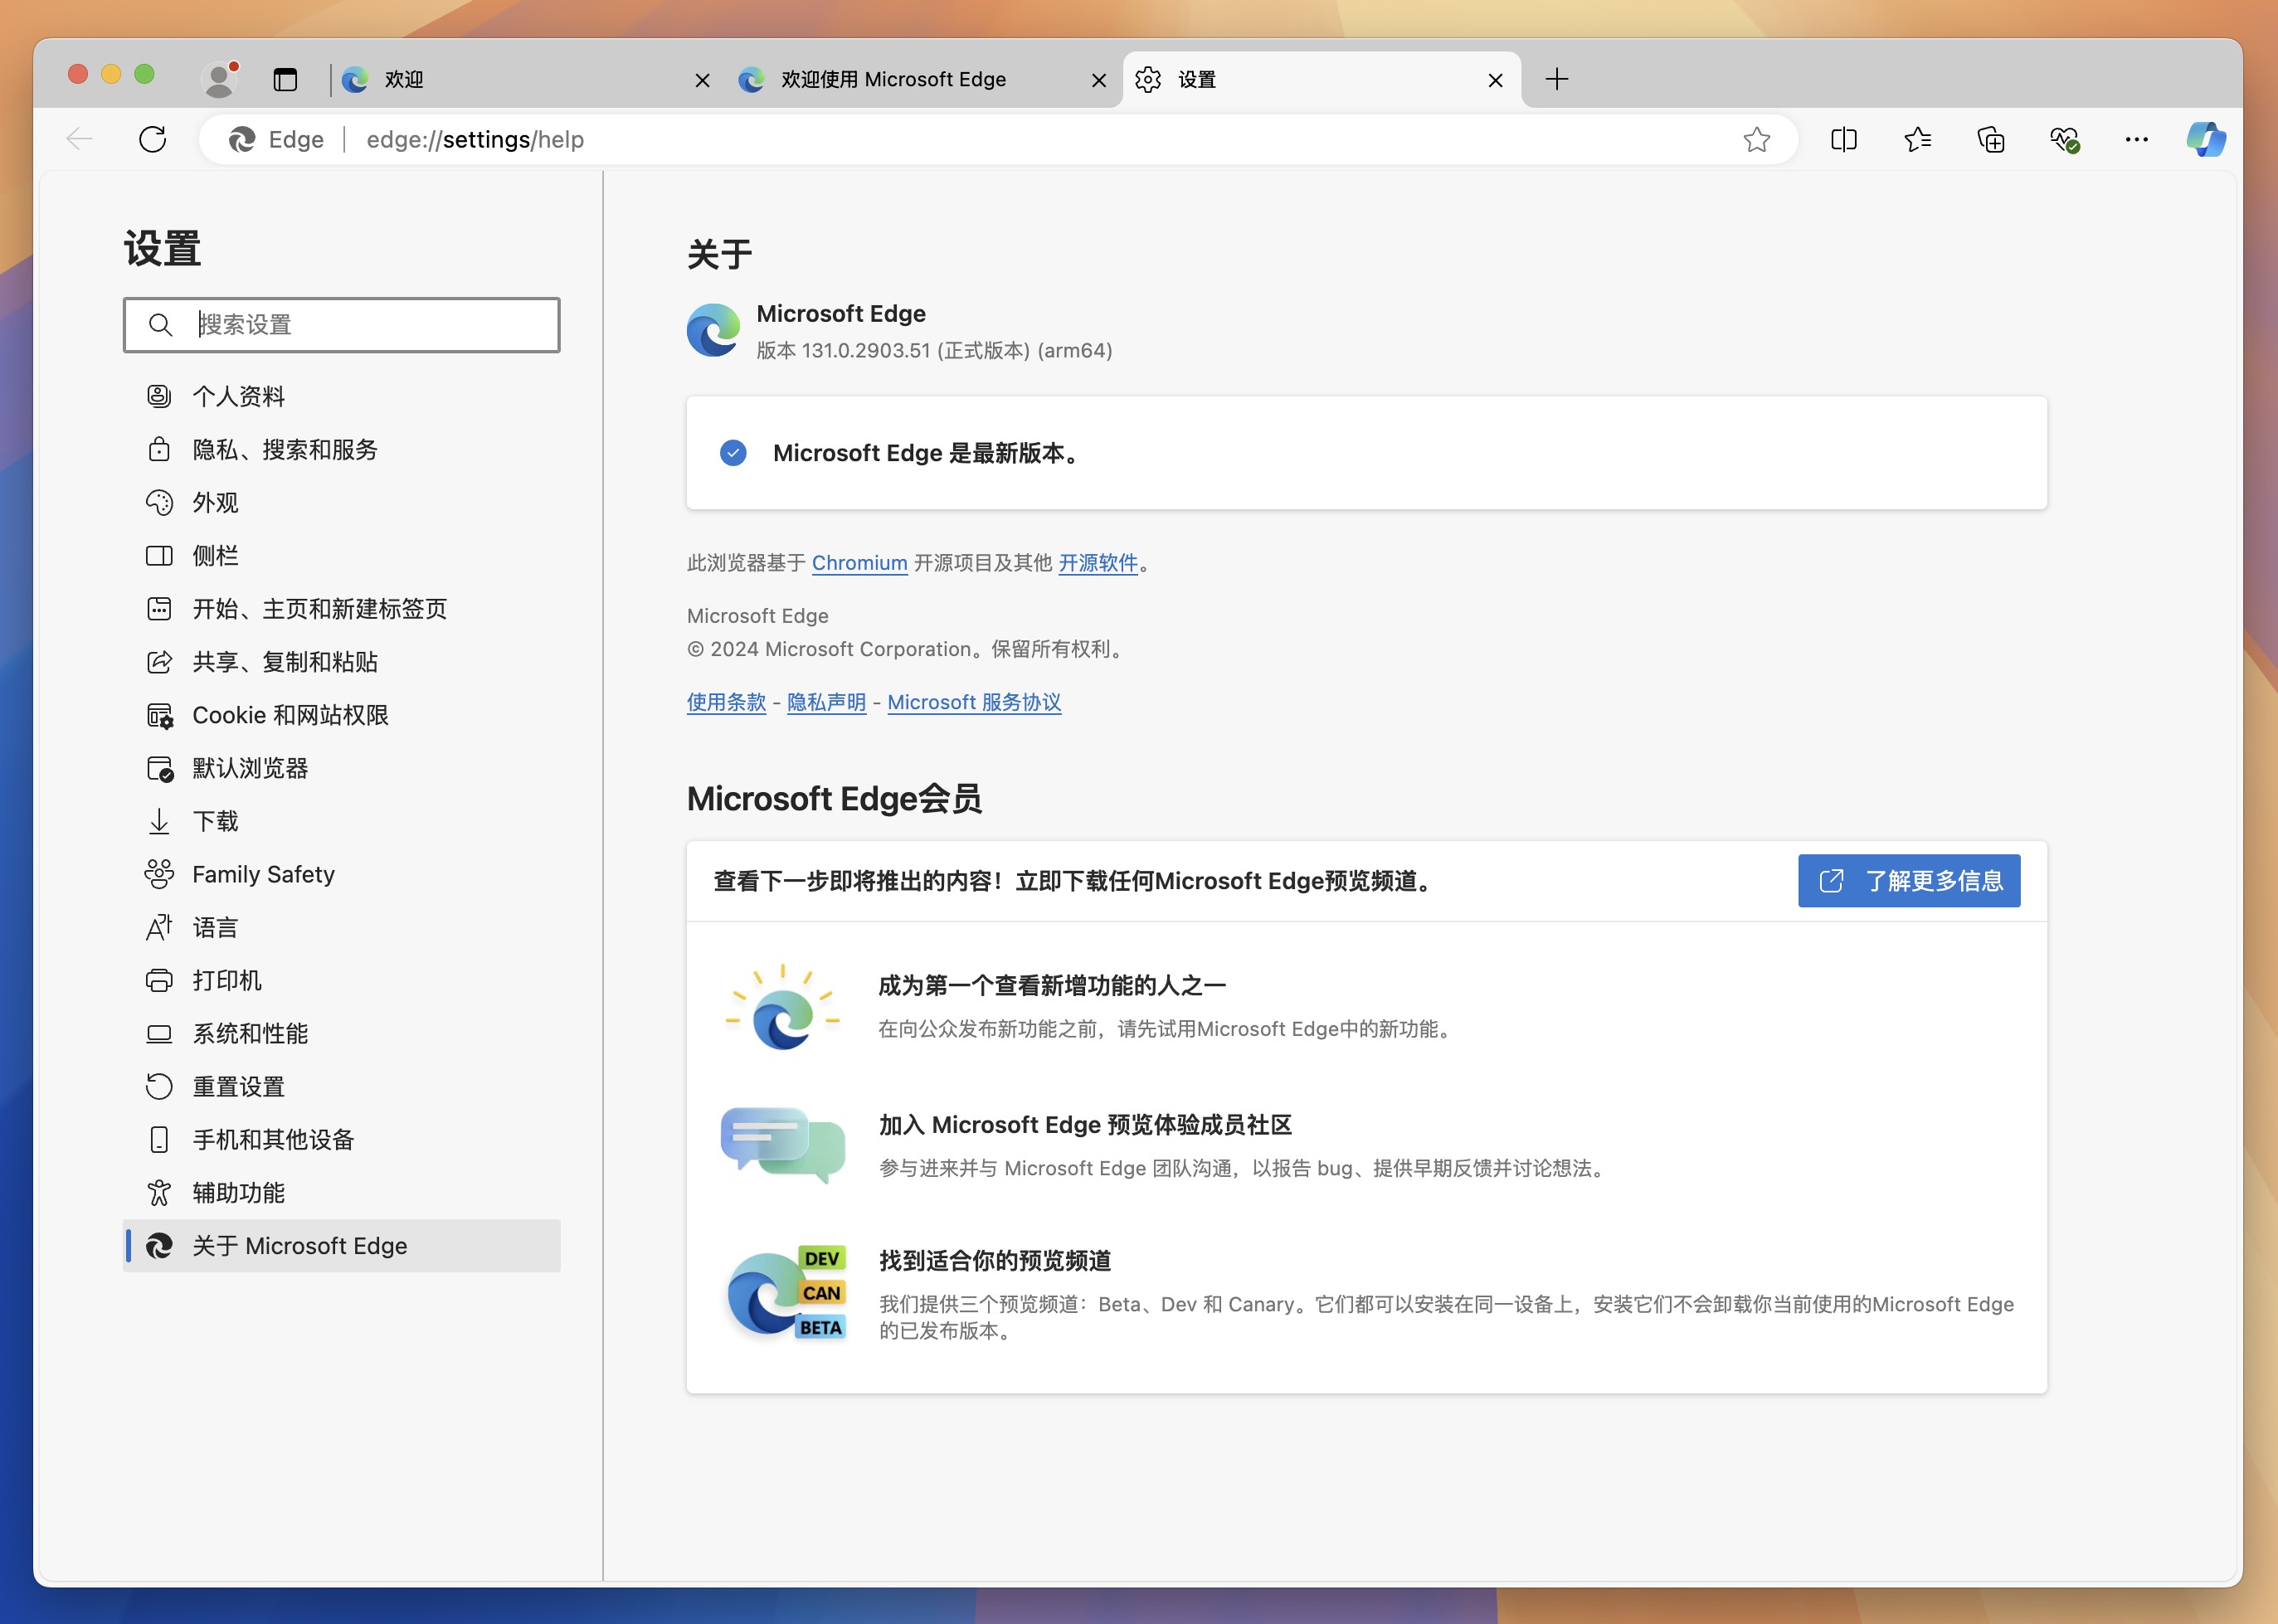
Task: Open split screen view
Action: point(1843,139)
